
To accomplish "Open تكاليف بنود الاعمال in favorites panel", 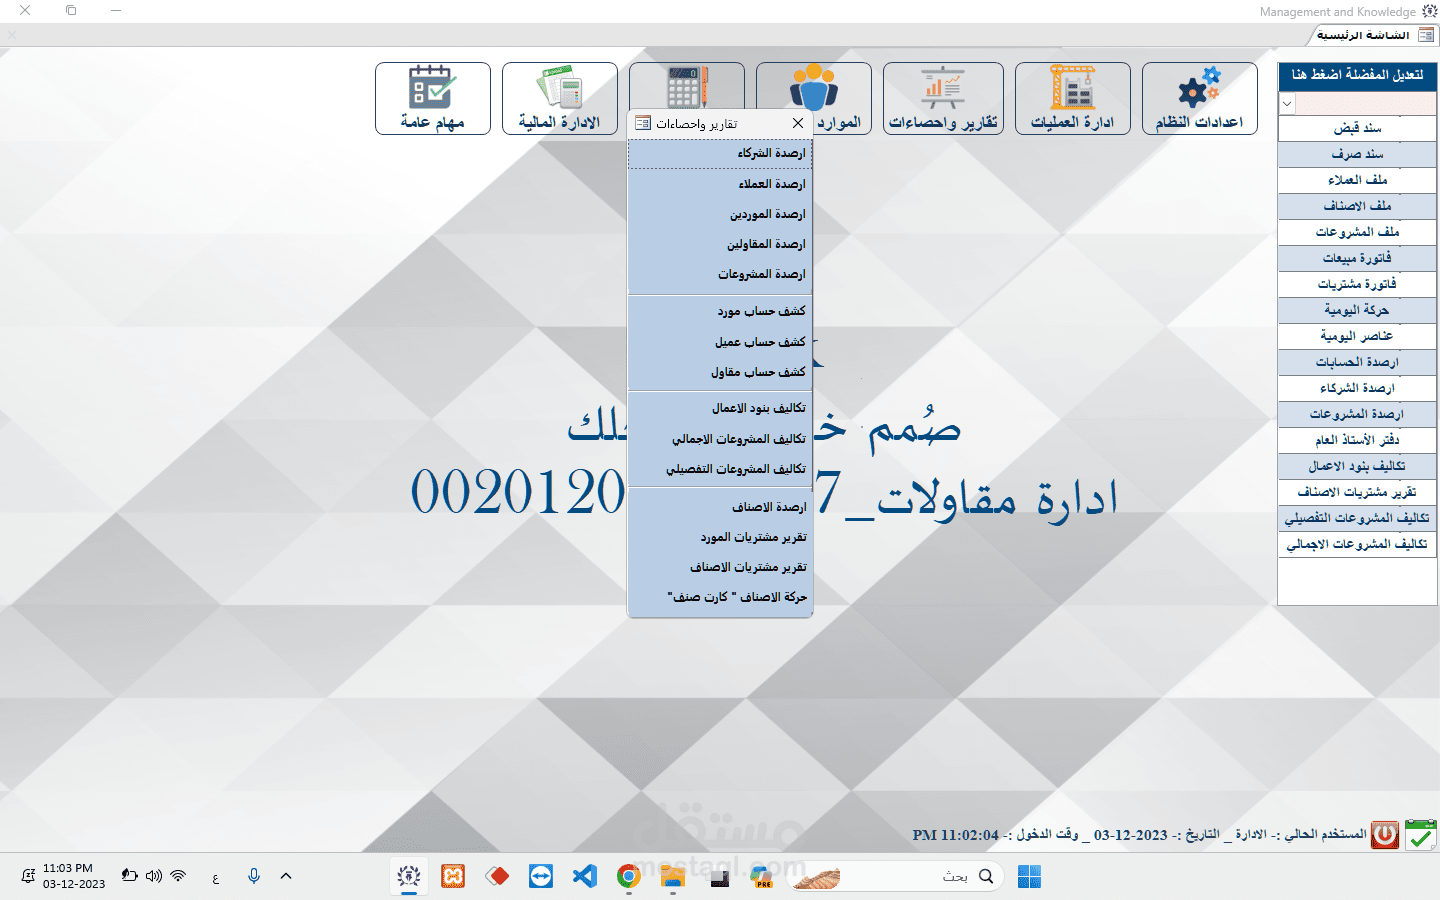I will tap(1357, 466).
